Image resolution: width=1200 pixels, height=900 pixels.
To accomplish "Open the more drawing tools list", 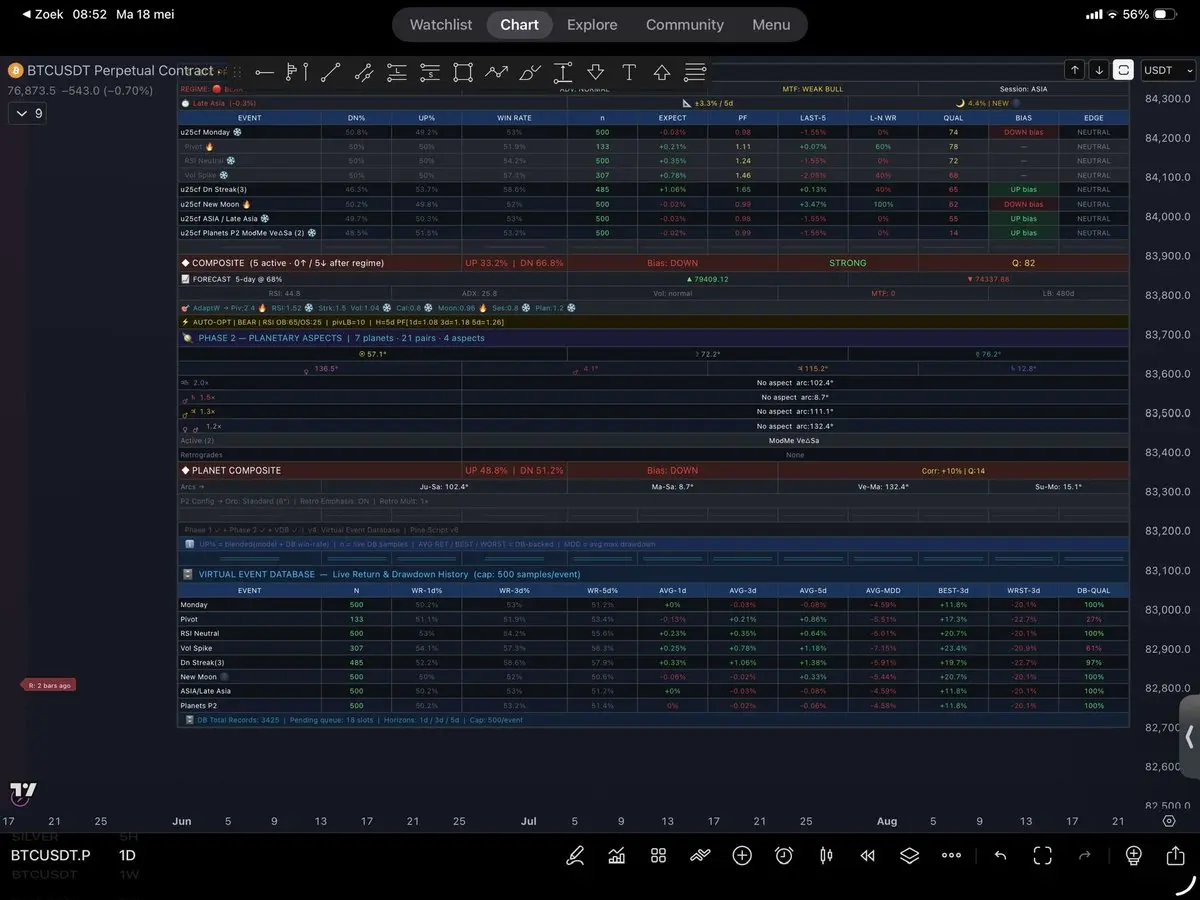I will [695, 72].
